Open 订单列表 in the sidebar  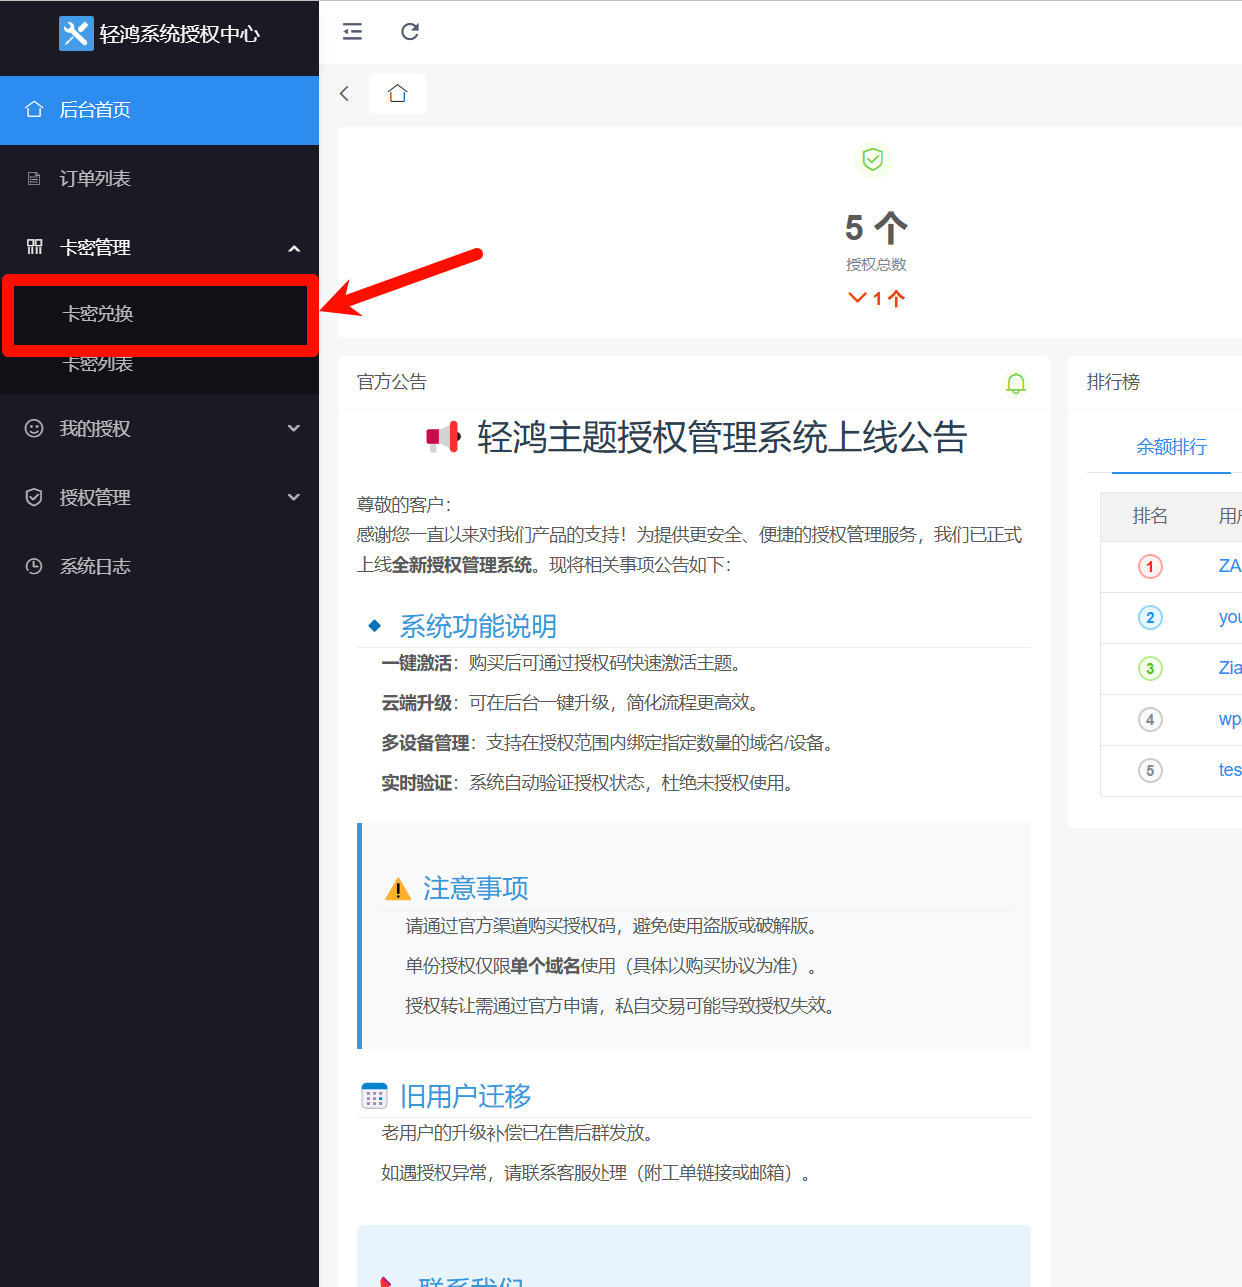[x=95, y=179]
